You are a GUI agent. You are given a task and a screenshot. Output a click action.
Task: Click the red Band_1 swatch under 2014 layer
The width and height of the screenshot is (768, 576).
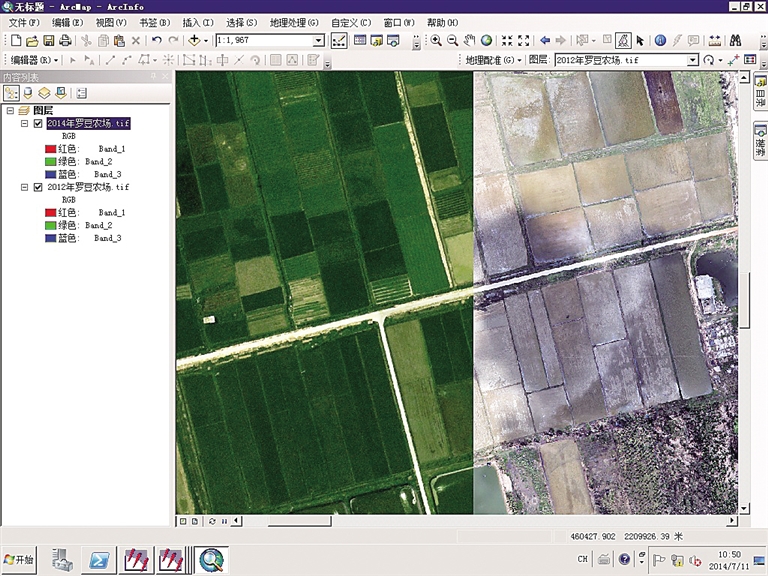(51, 149)
